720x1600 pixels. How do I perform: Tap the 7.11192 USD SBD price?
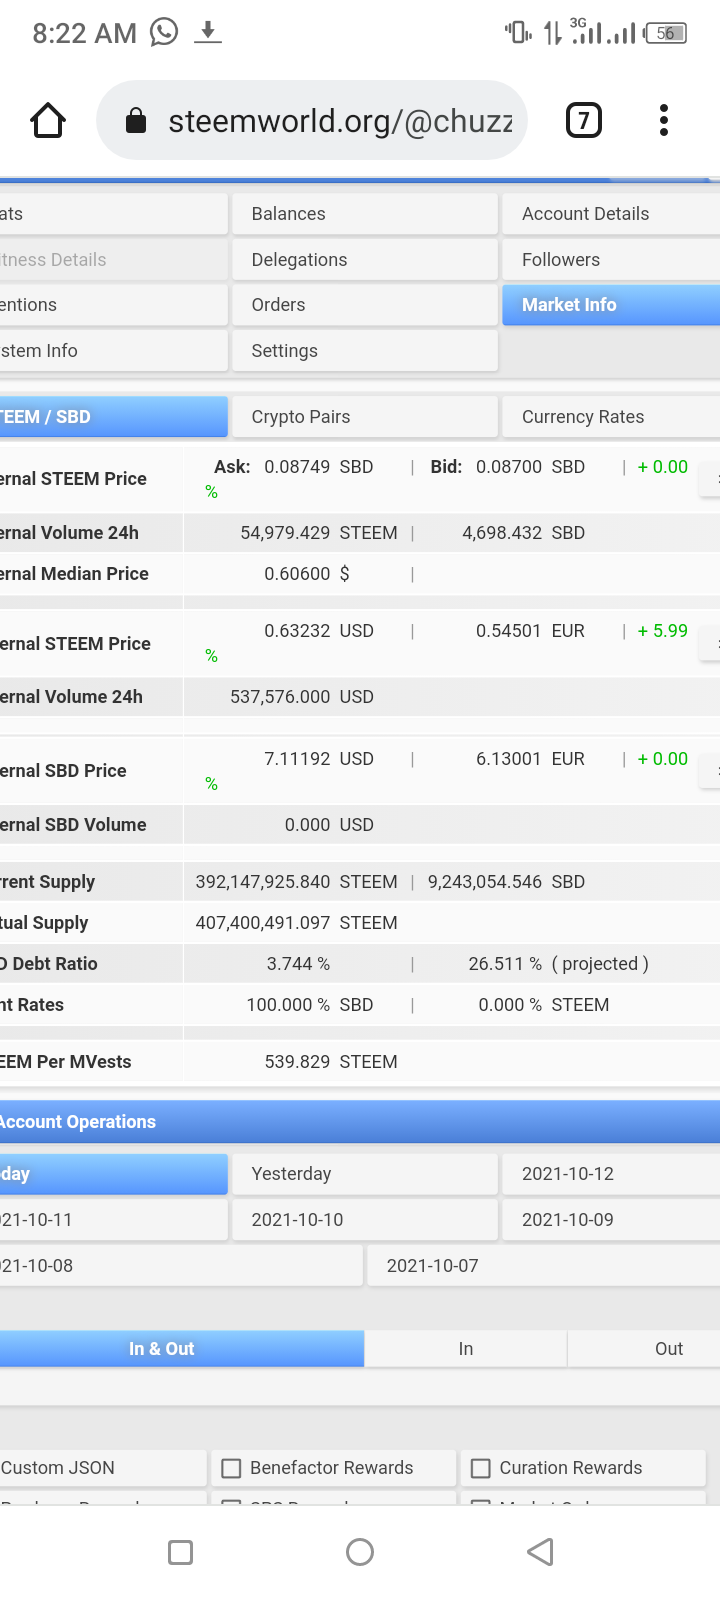tap(319, 759)
